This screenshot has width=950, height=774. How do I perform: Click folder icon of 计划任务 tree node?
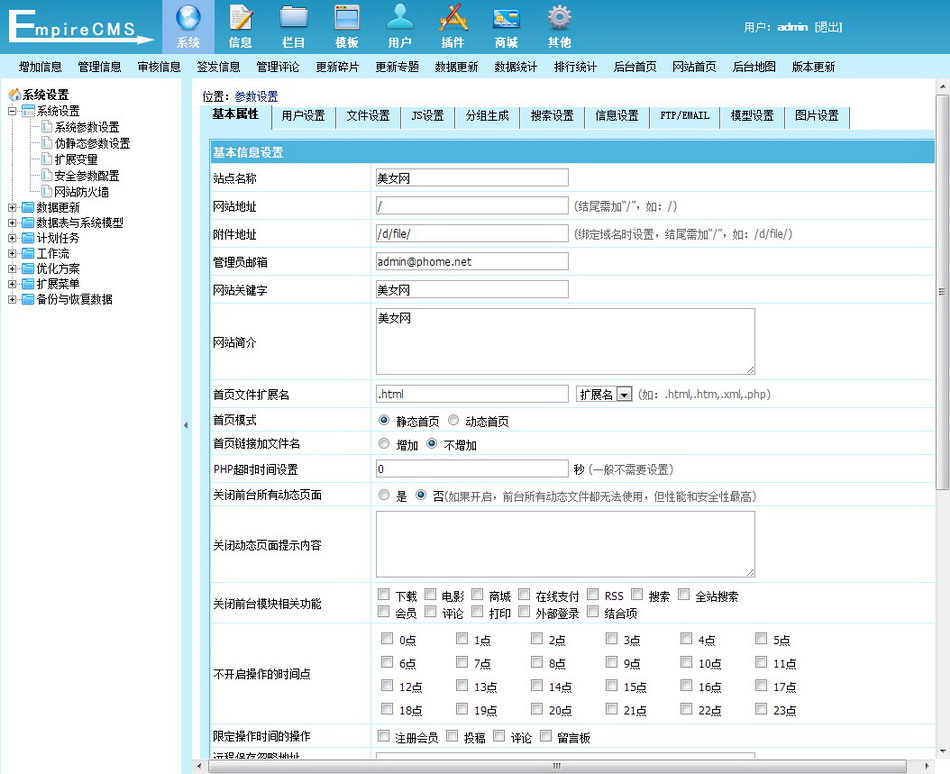click(x=28, y=238)
